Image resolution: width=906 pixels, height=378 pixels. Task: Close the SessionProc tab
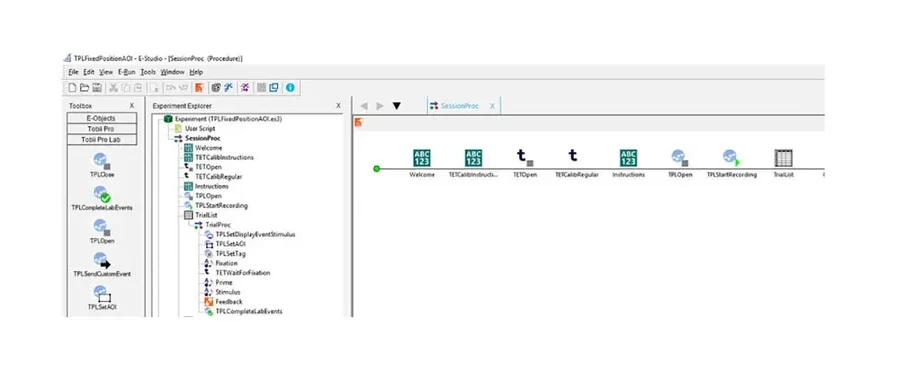[492, 106]
